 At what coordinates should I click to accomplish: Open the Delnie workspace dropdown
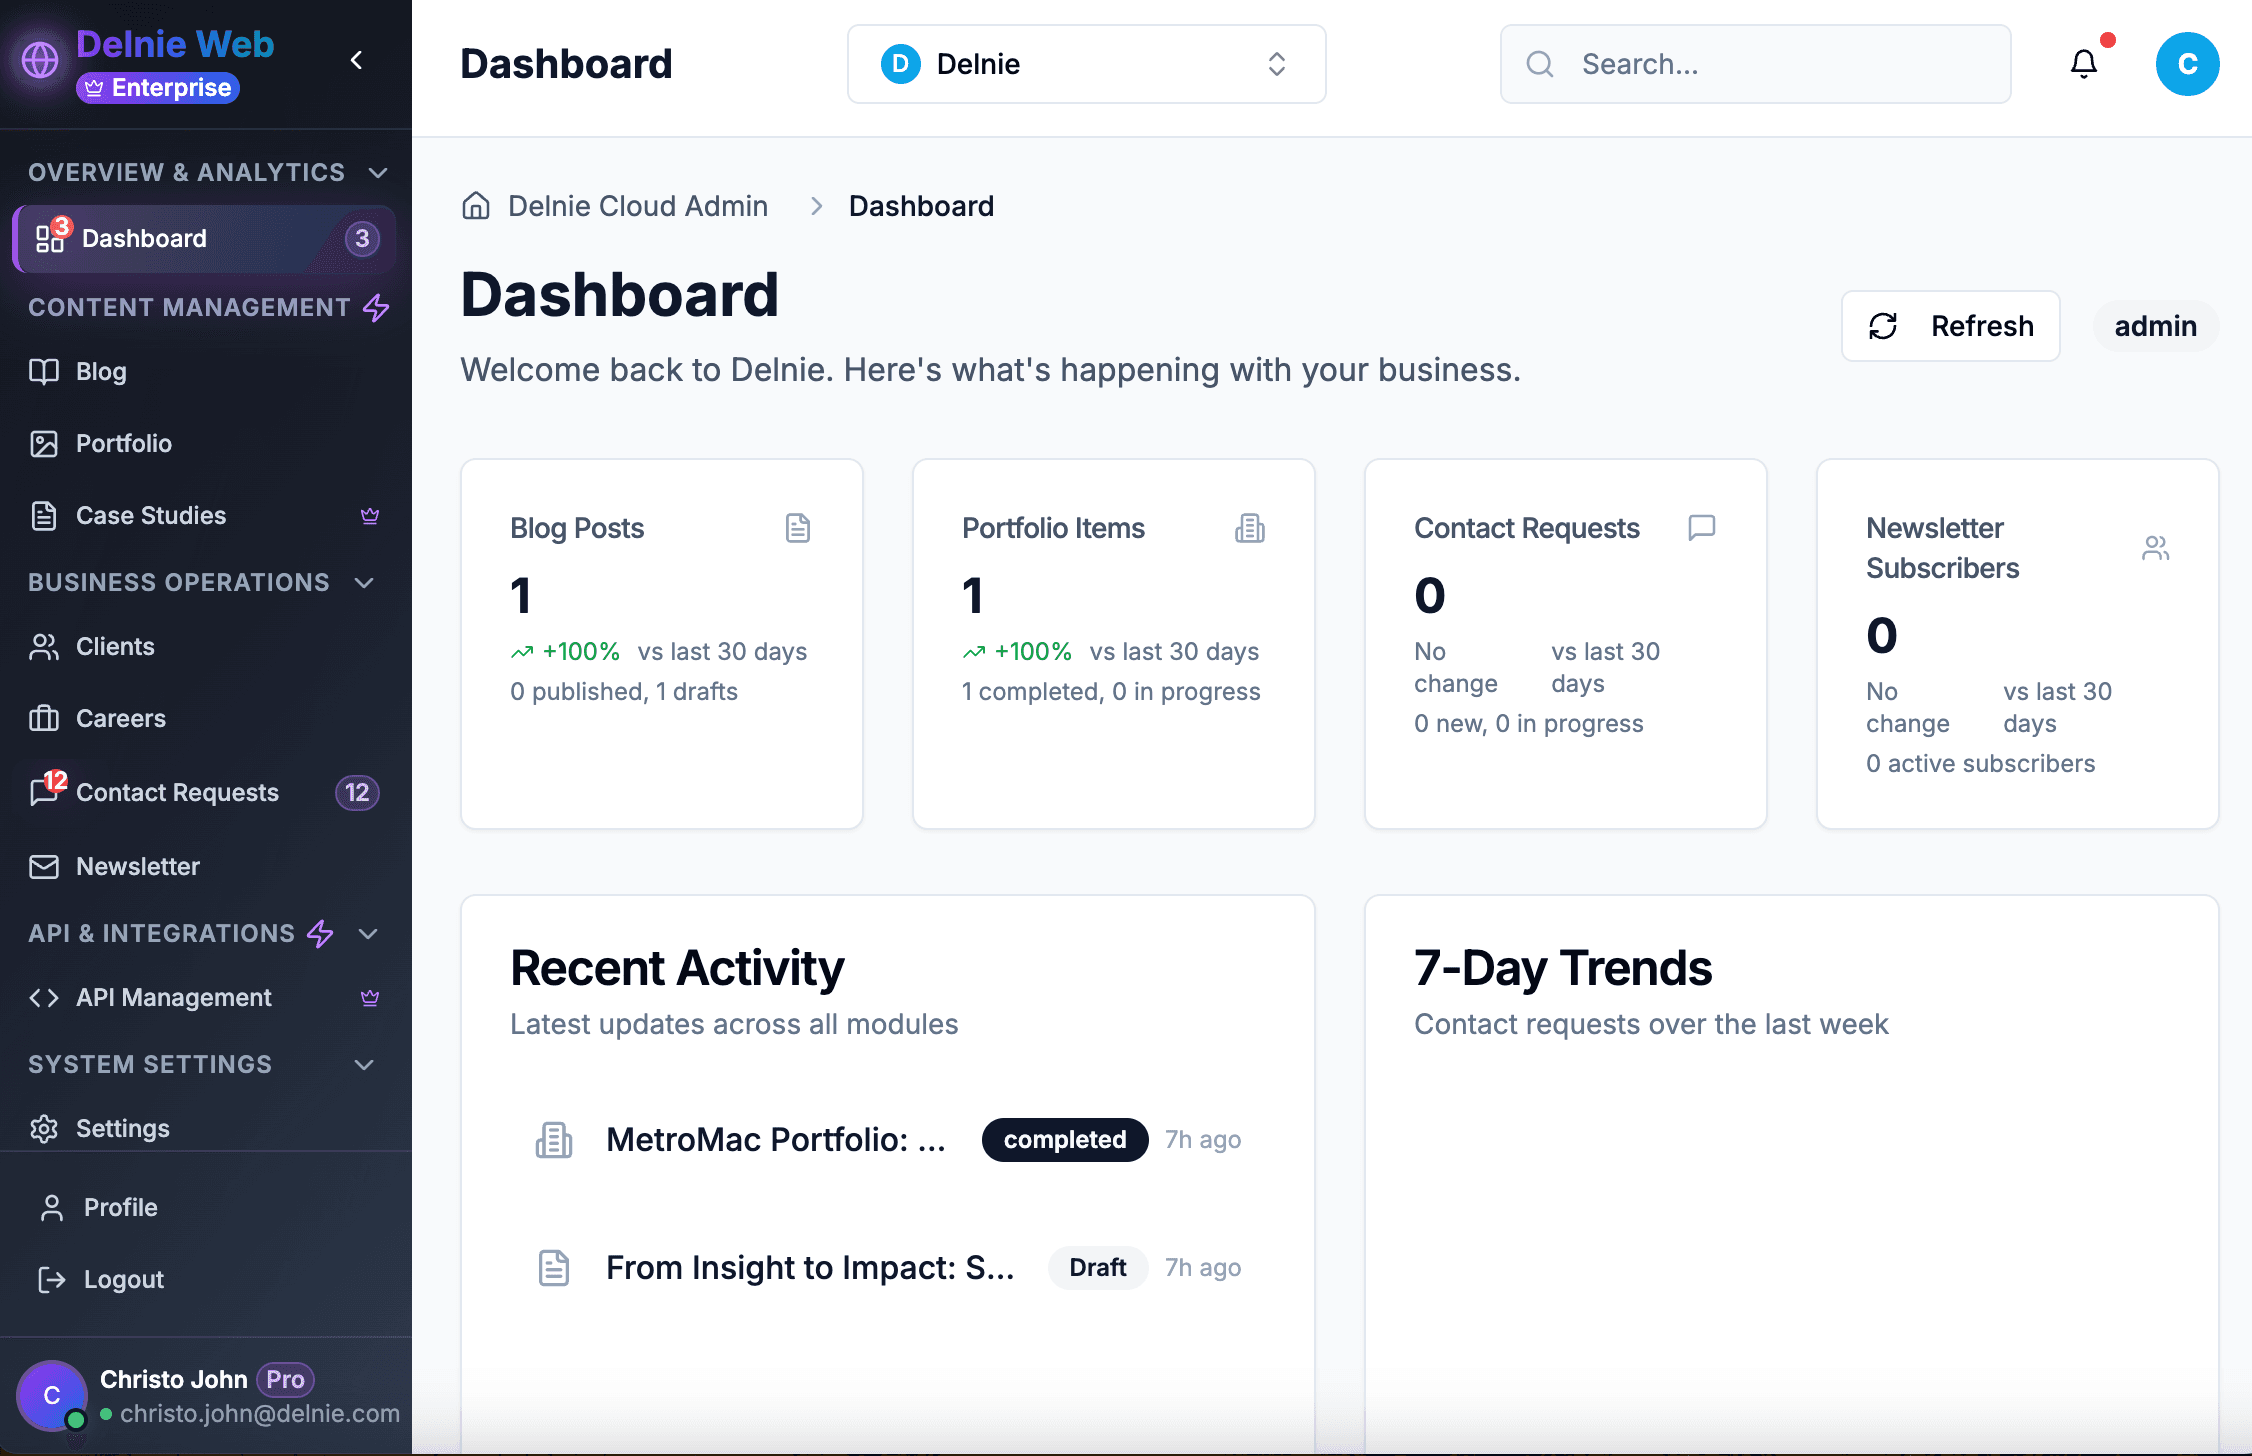1085,63
